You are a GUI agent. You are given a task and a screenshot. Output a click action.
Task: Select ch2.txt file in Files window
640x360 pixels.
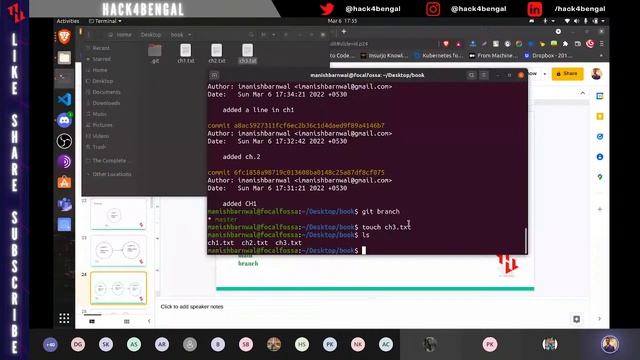(217, 53)
